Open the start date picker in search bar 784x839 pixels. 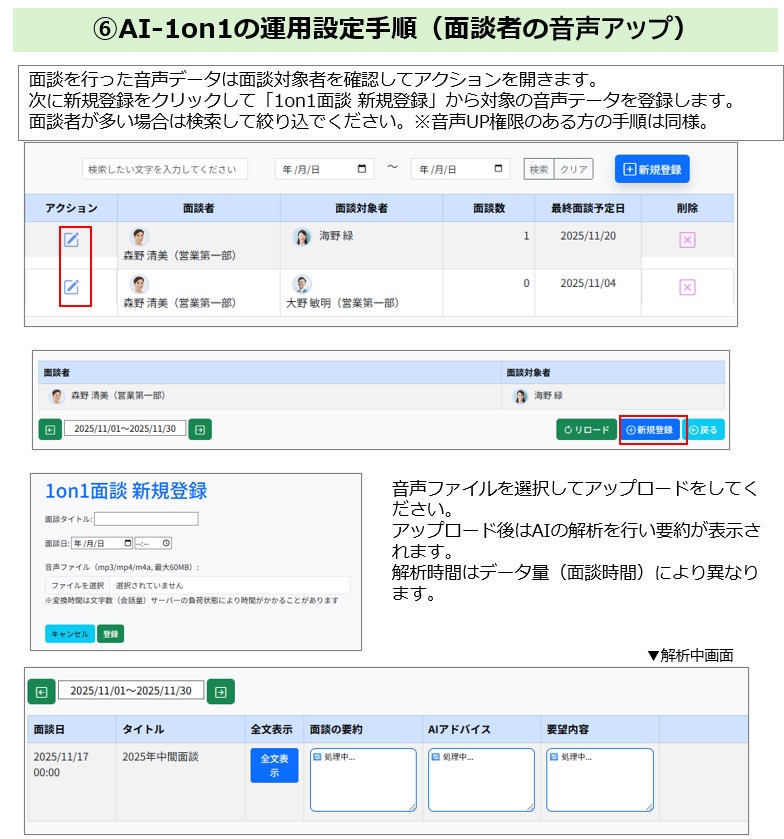[x=361, y=170]
